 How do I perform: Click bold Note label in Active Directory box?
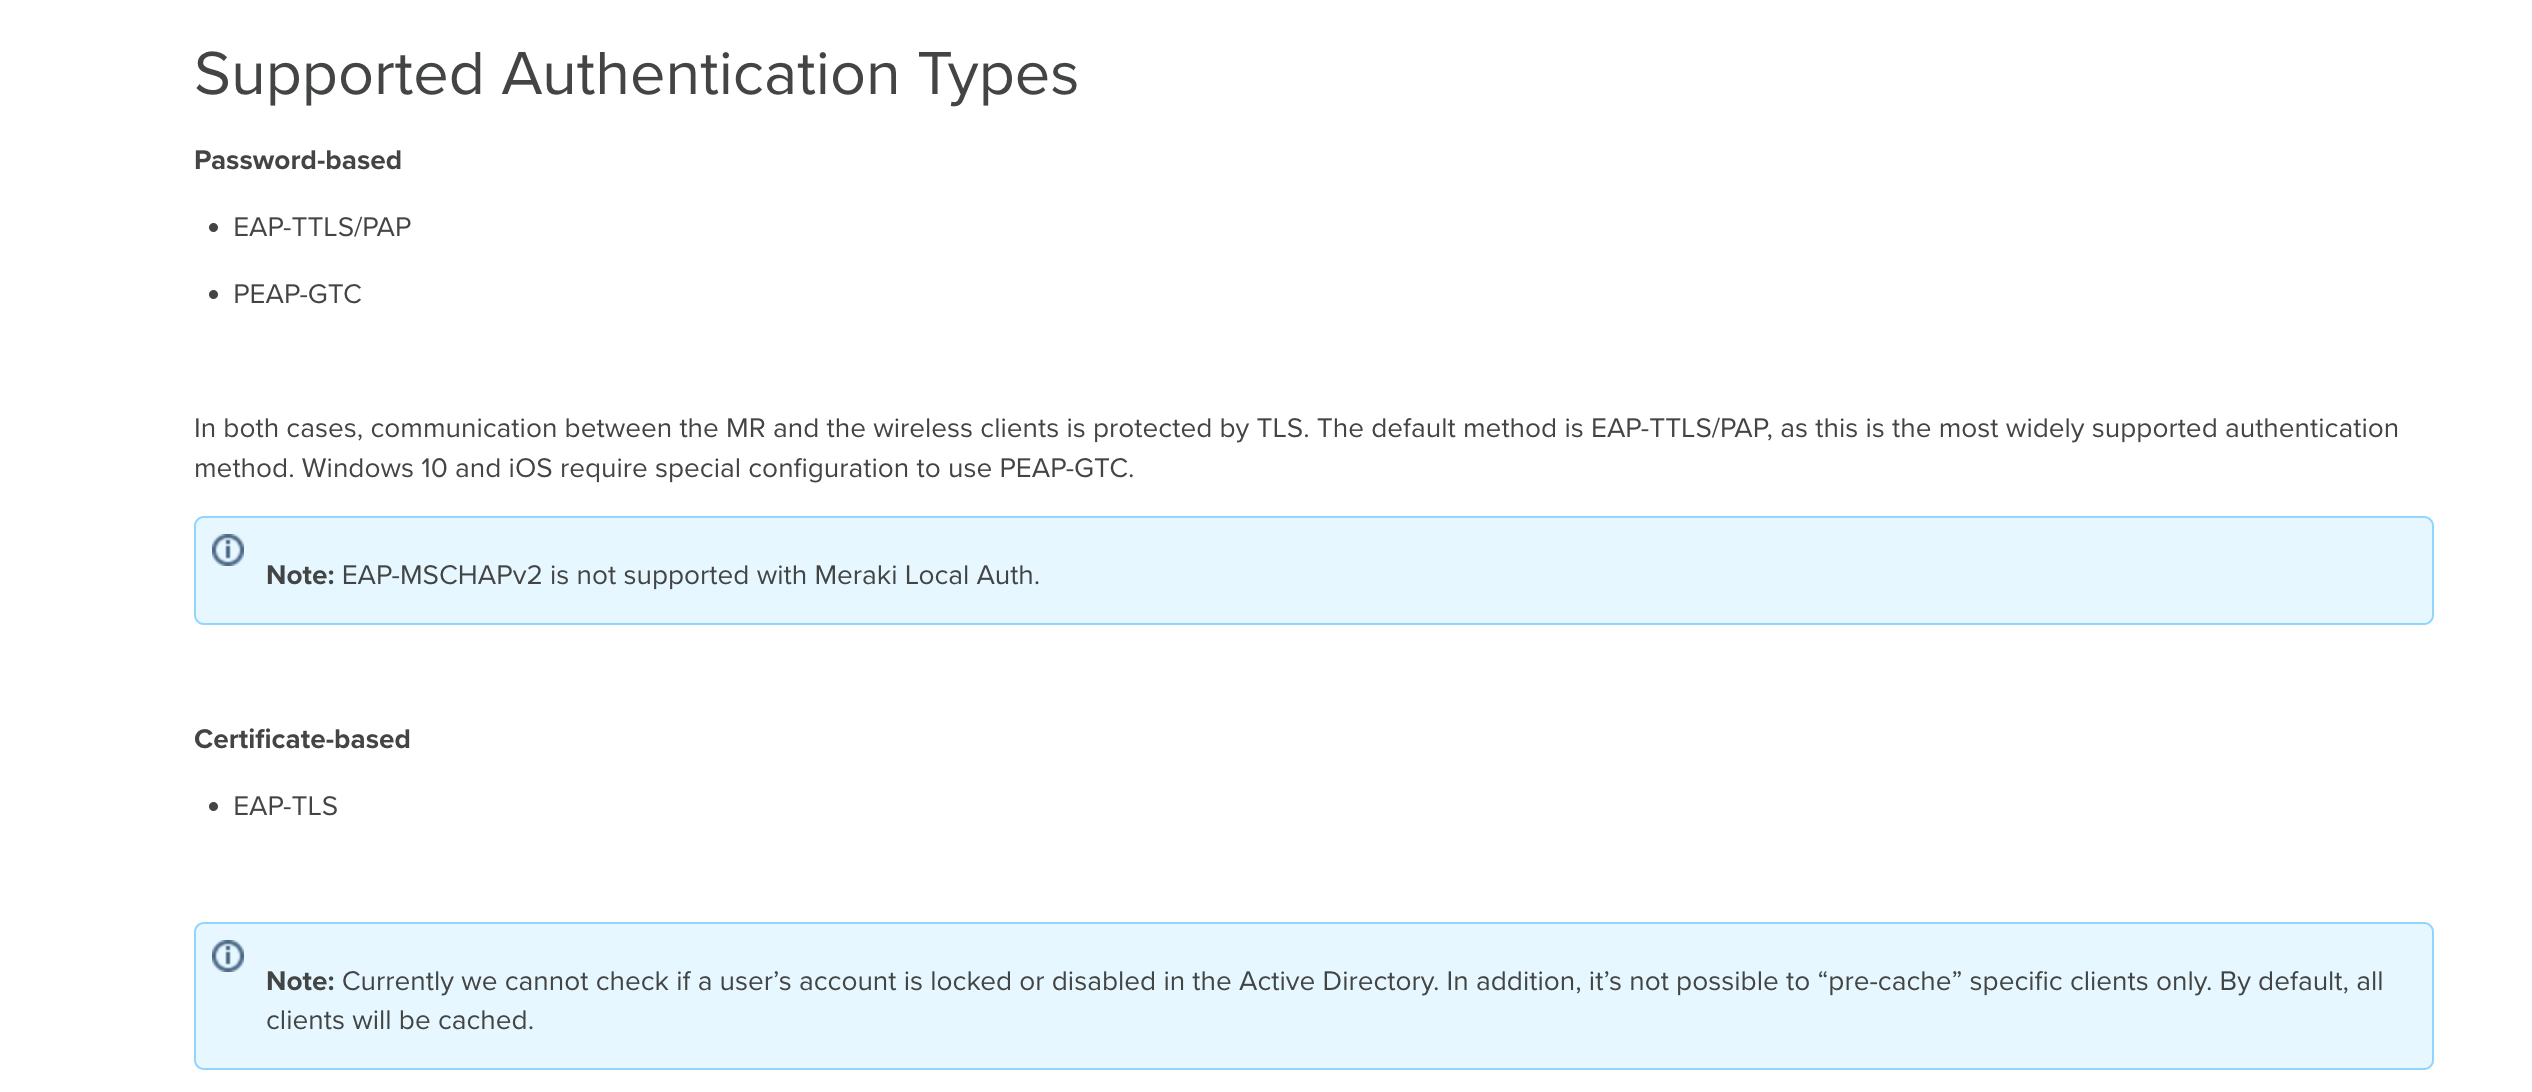[299, 981]
